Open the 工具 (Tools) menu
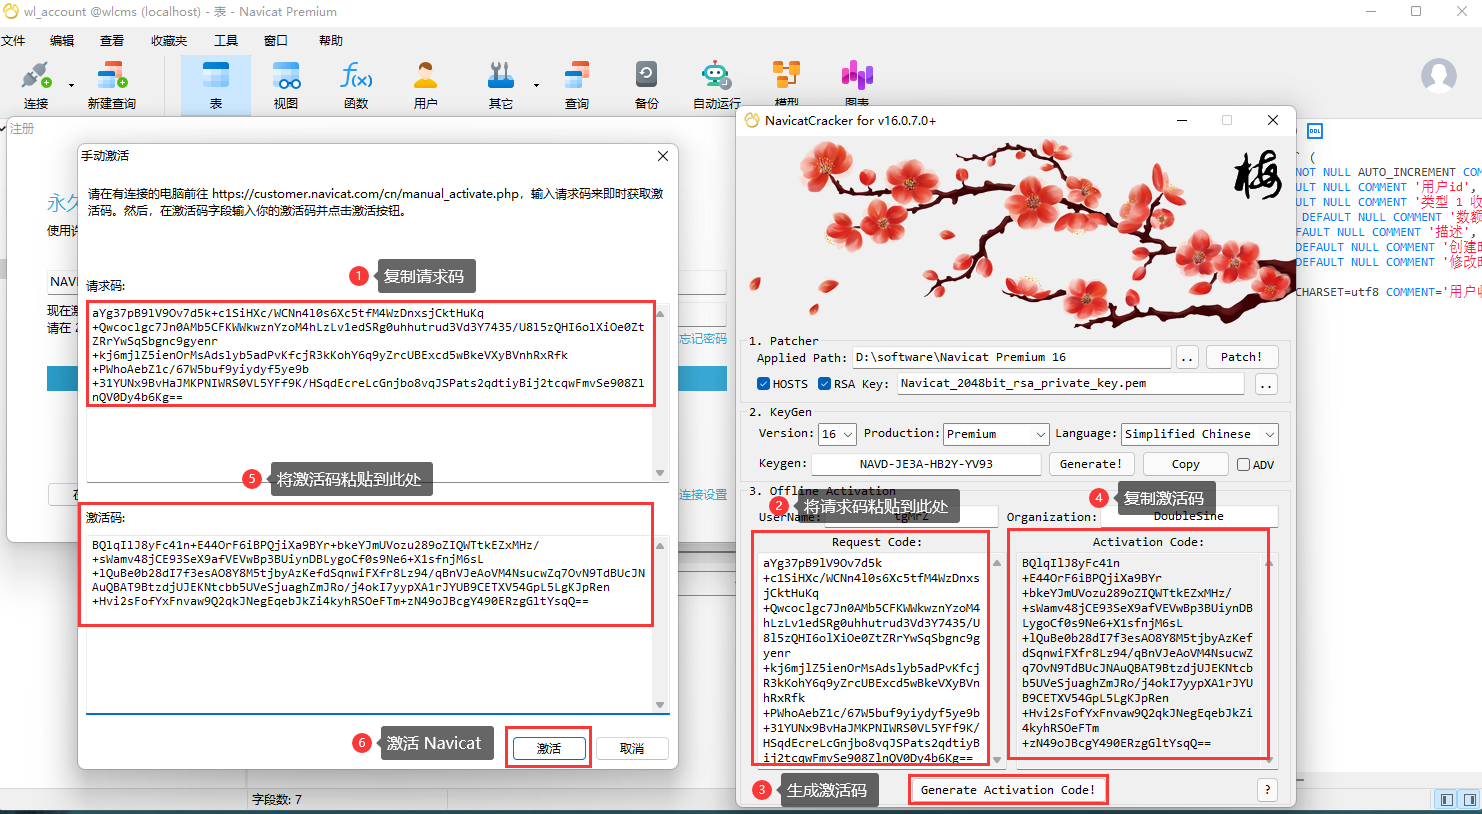The image size is (1482, 814). [226, 41]
